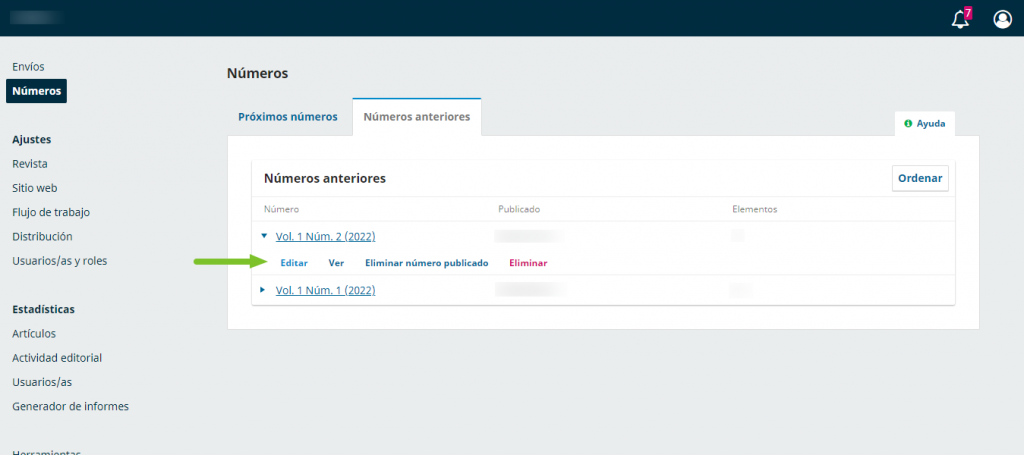The image size is (1024, 455).
Task: Open Generador de informes
Action: [71, 406]
